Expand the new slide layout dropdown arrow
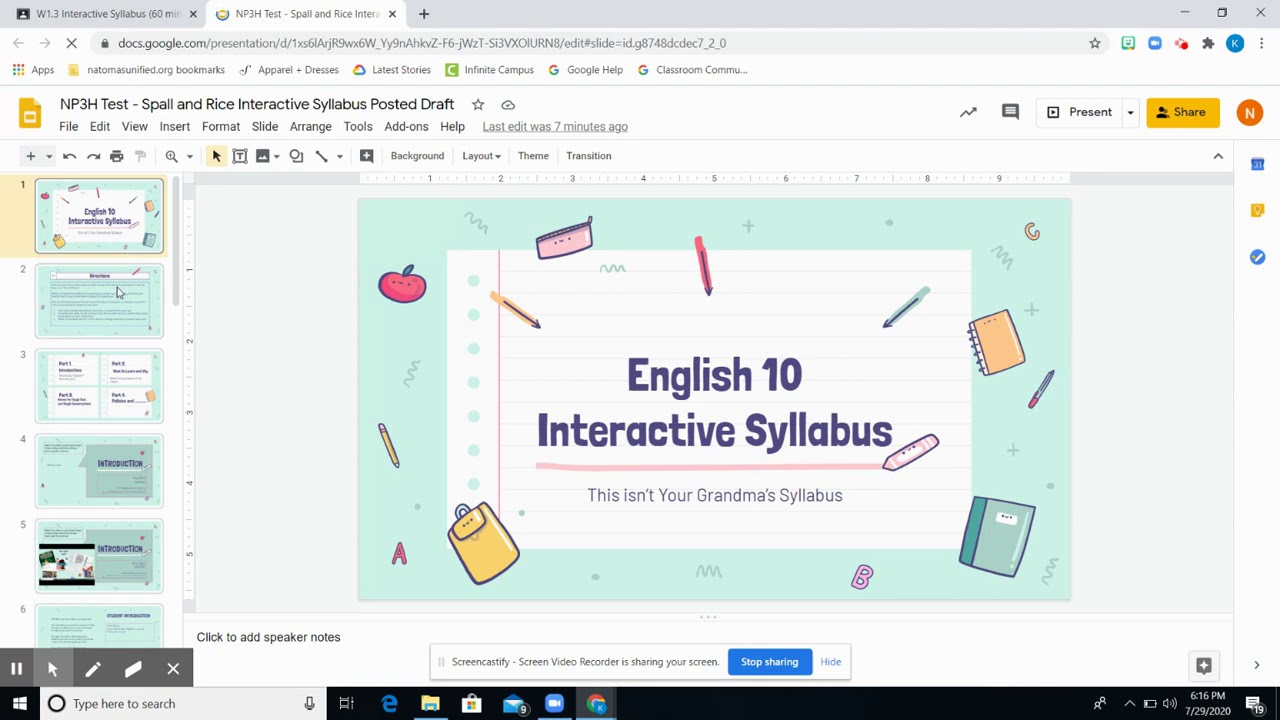 [48, 156]
